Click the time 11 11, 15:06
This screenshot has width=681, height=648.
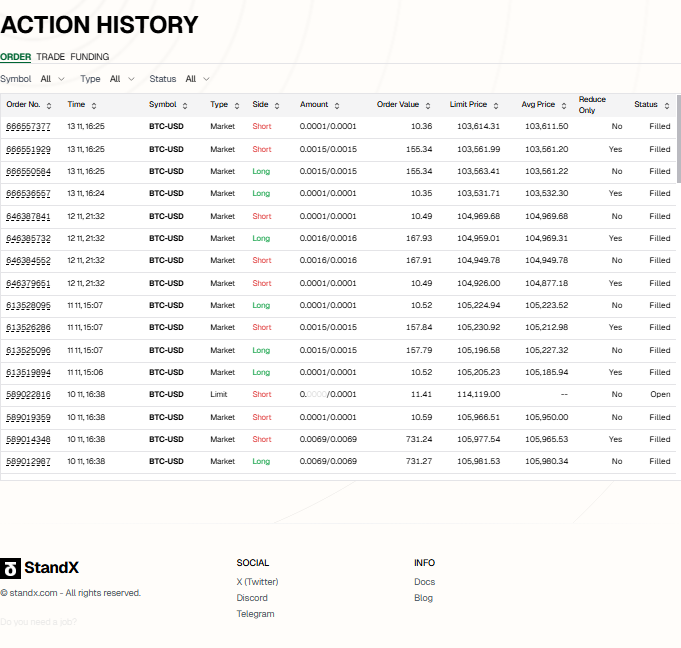[85, 372]
